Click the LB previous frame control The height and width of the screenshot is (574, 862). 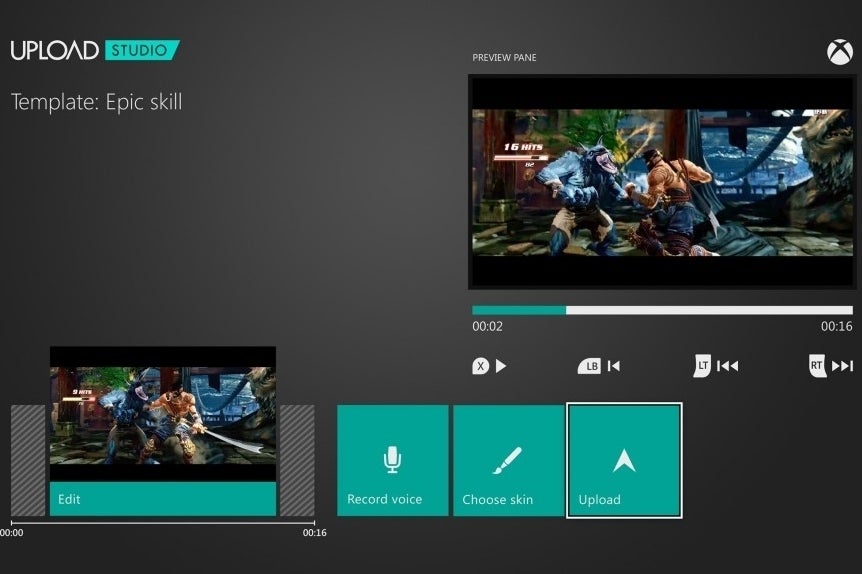599,366
